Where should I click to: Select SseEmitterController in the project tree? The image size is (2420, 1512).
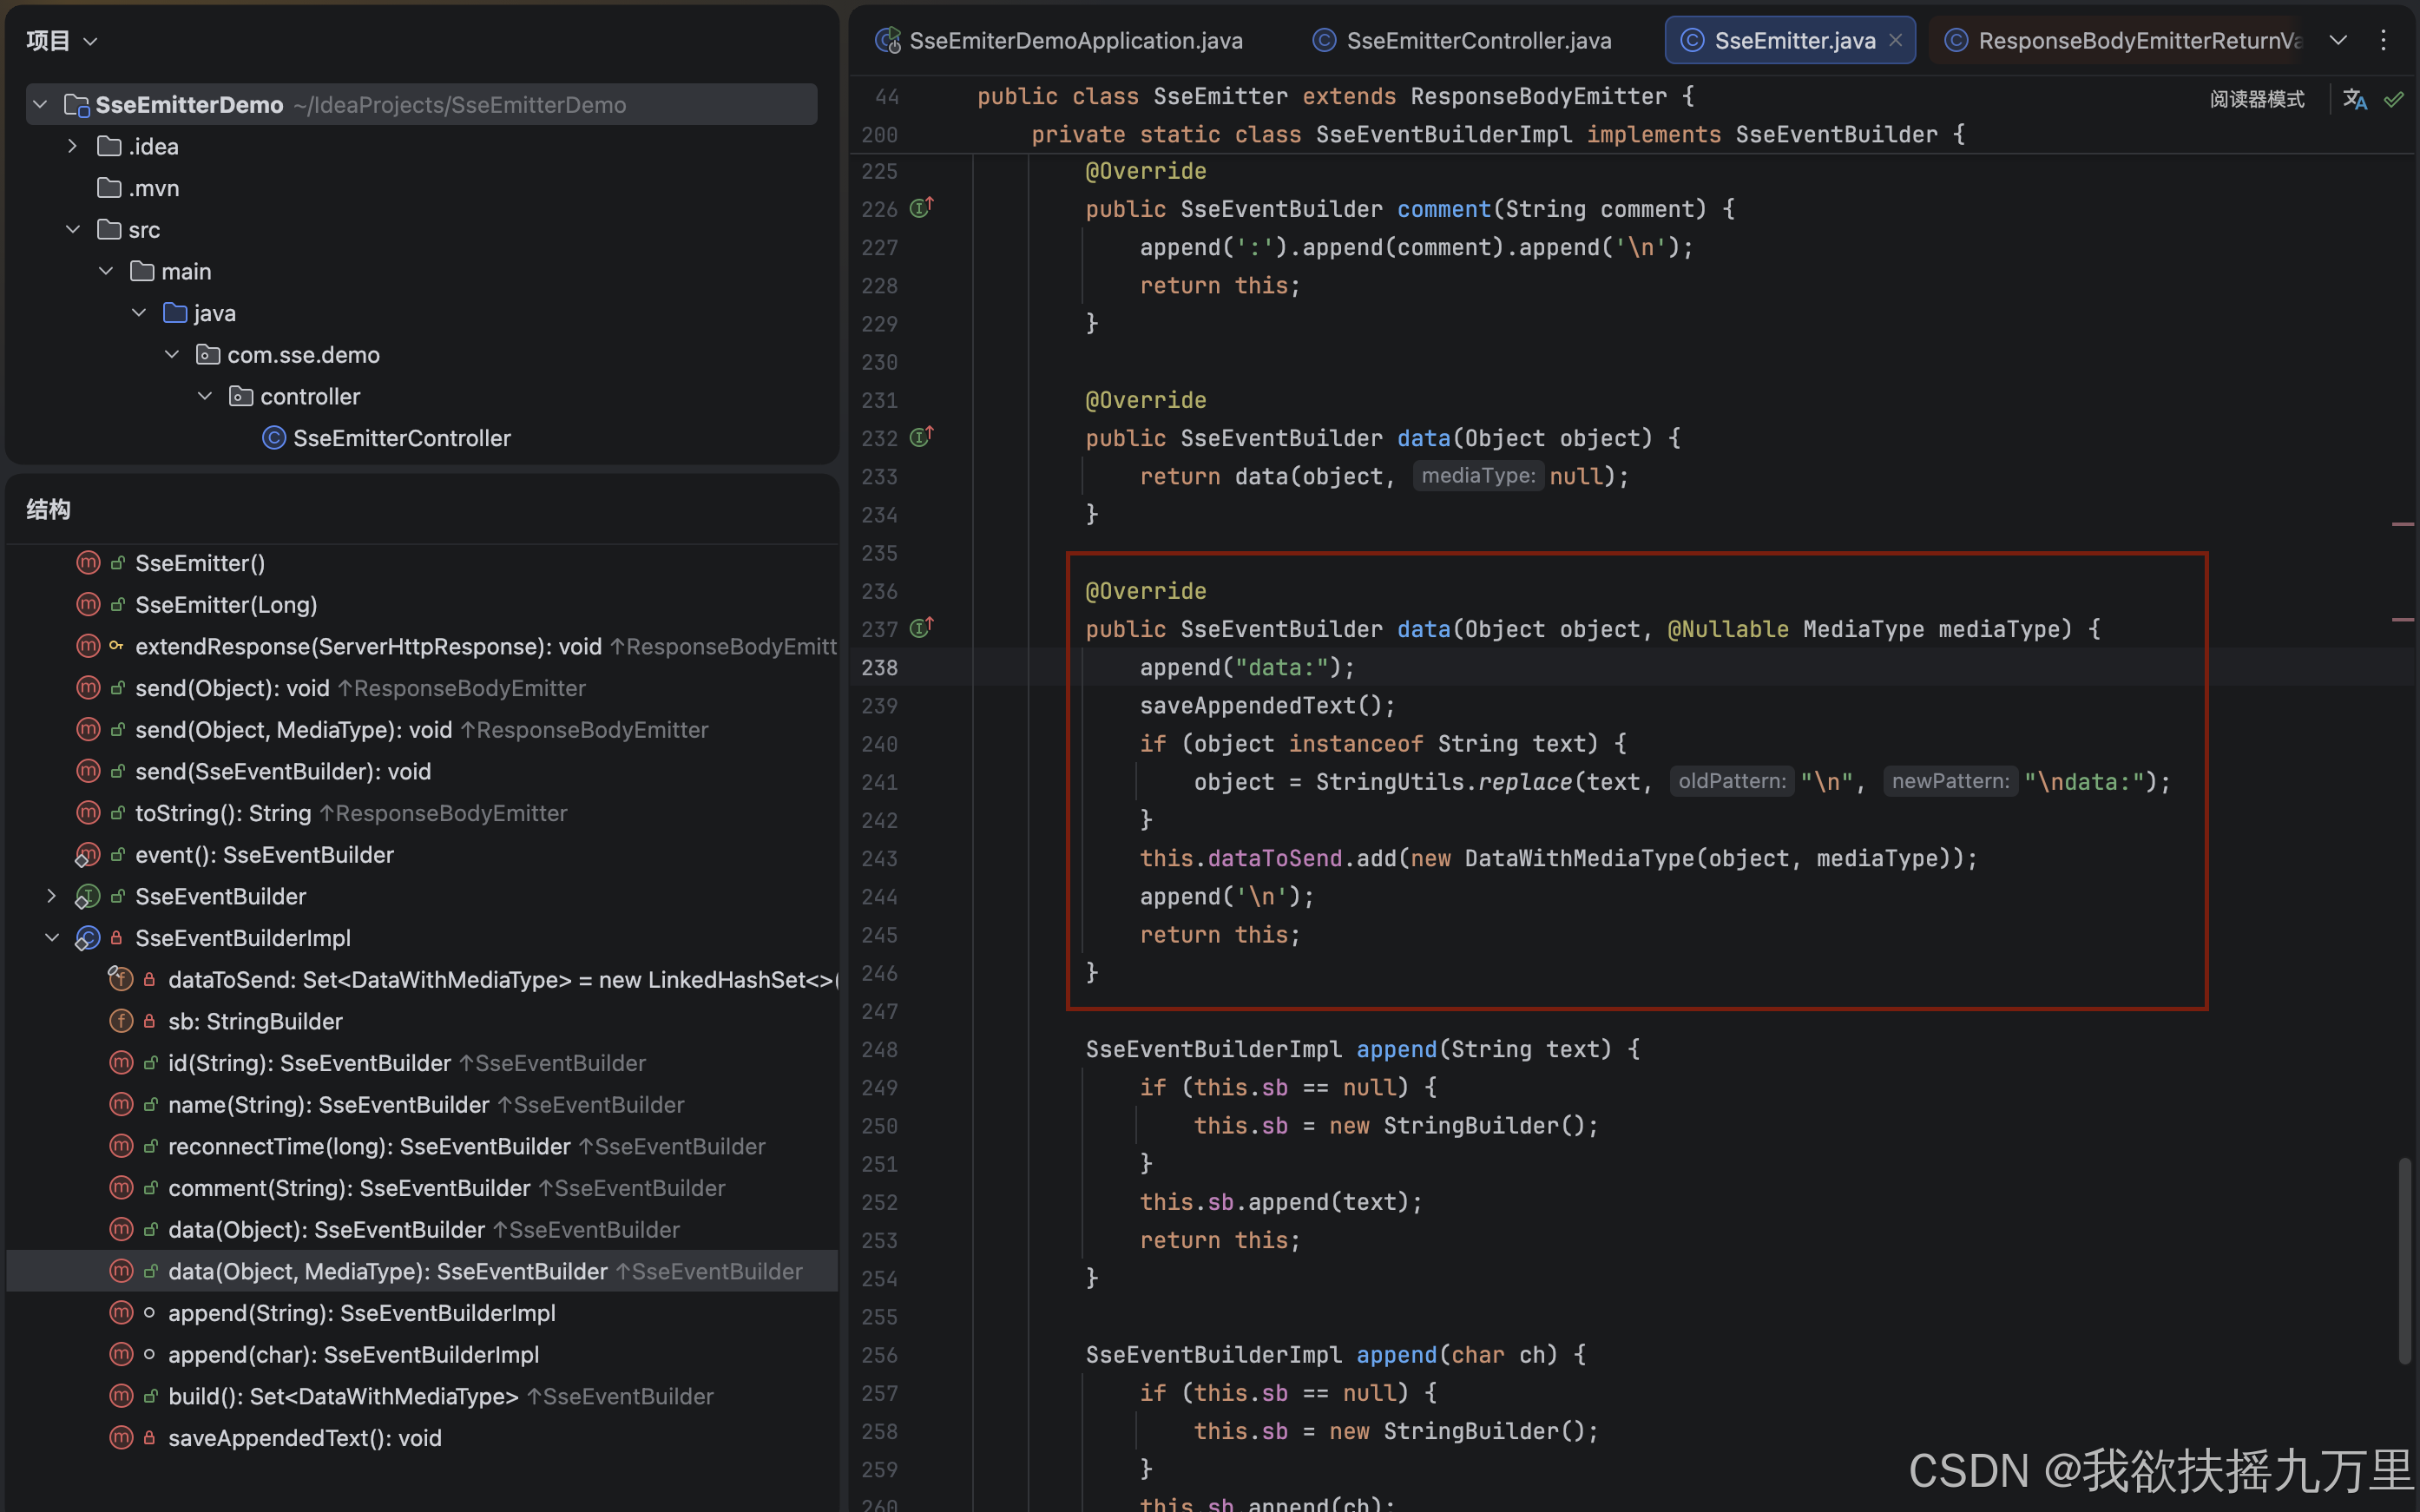click(401, 438)
